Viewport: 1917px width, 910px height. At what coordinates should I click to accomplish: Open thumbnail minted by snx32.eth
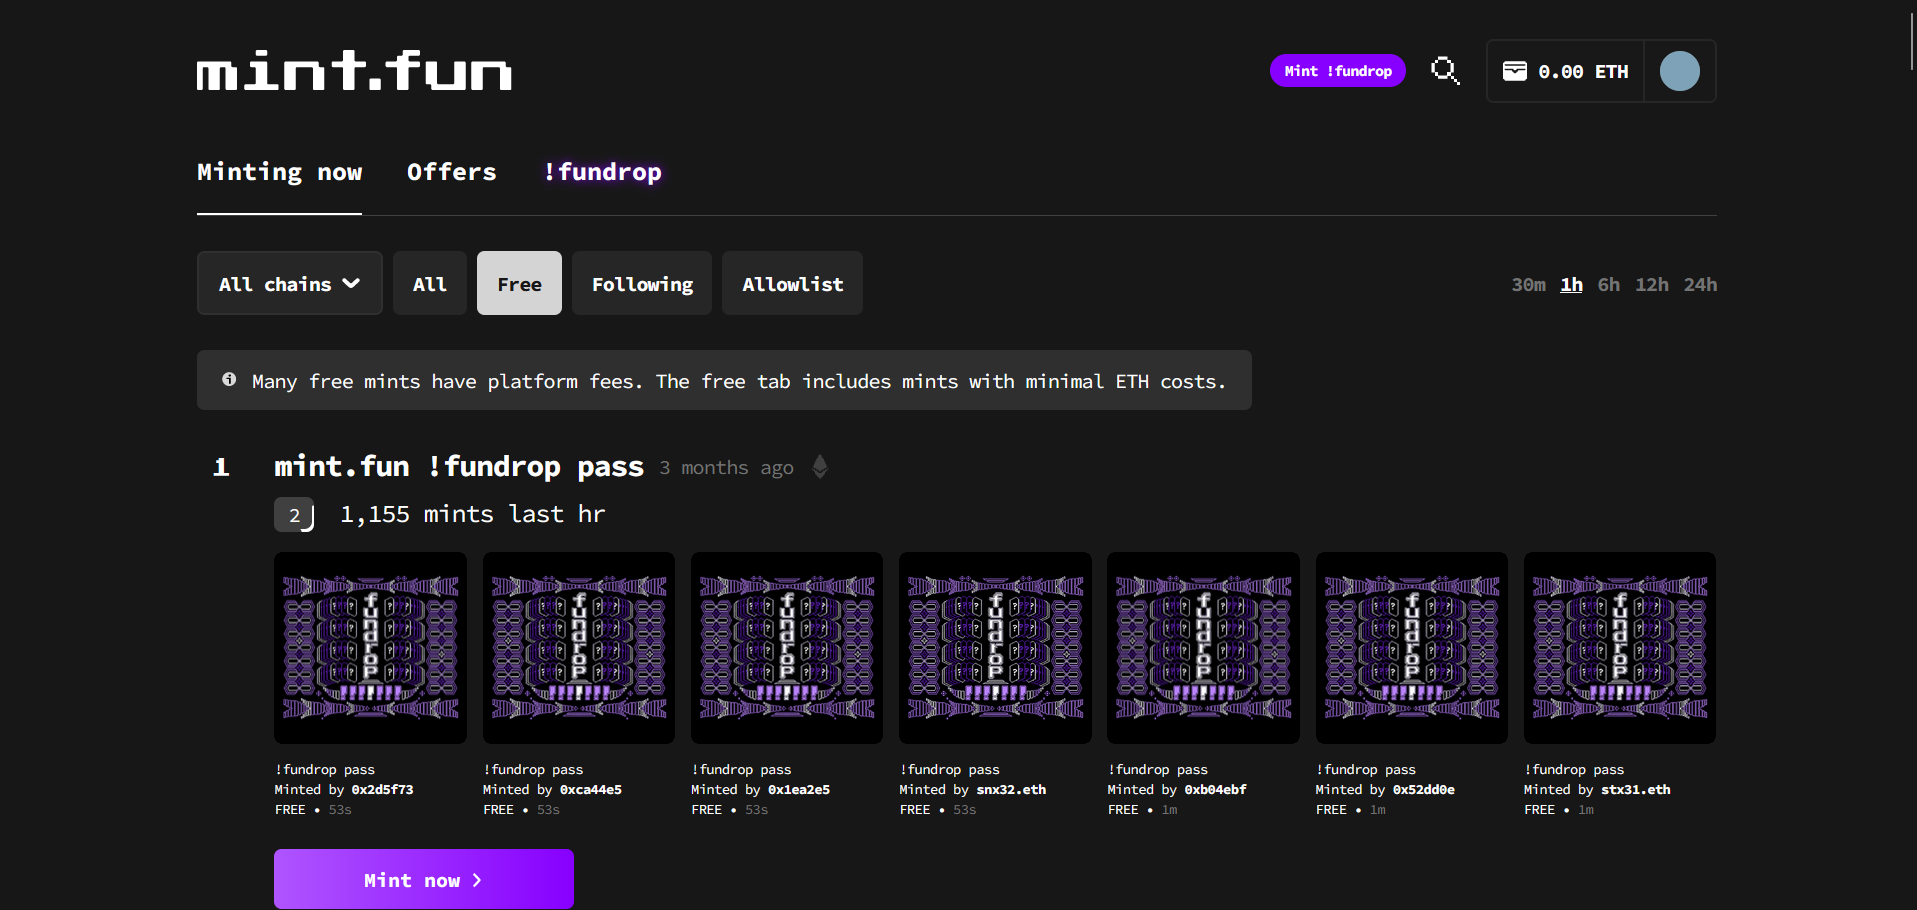click(995, 648)
